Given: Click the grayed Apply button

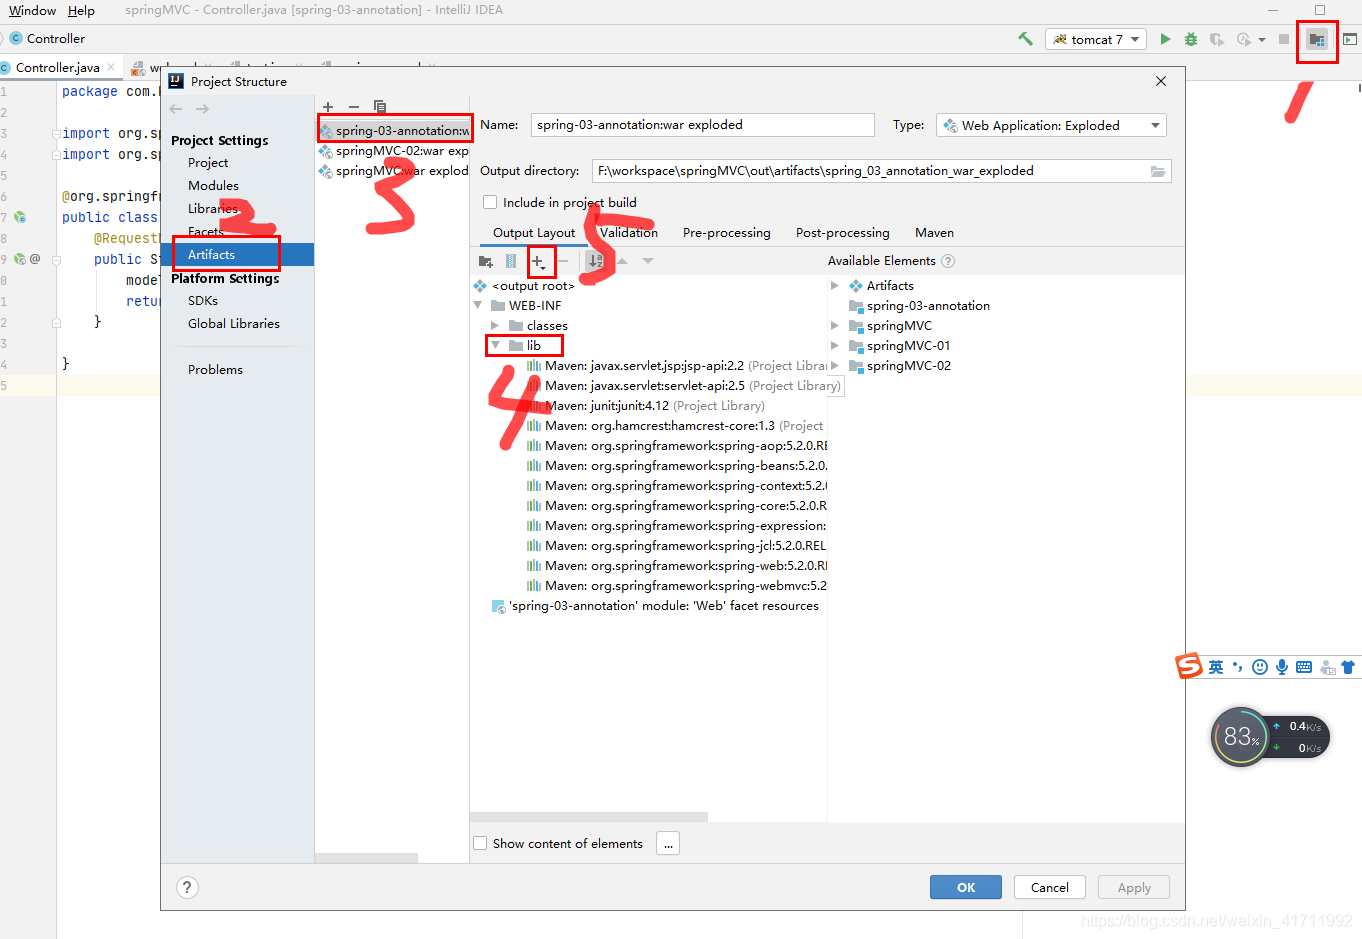Looking at the screenshot, I should [x=1134, y=887].
